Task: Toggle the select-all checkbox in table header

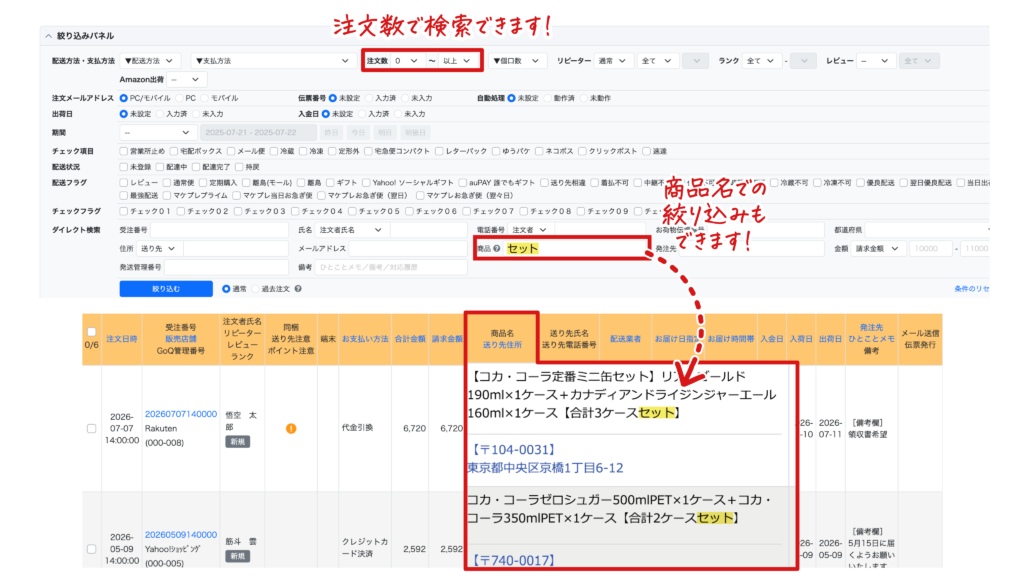Action: (x=91, y=332)
